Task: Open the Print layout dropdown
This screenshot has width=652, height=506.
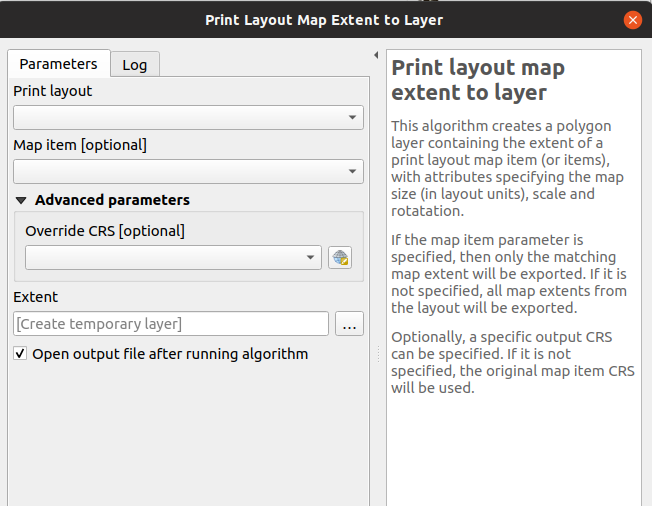Action: pos(188,118)
